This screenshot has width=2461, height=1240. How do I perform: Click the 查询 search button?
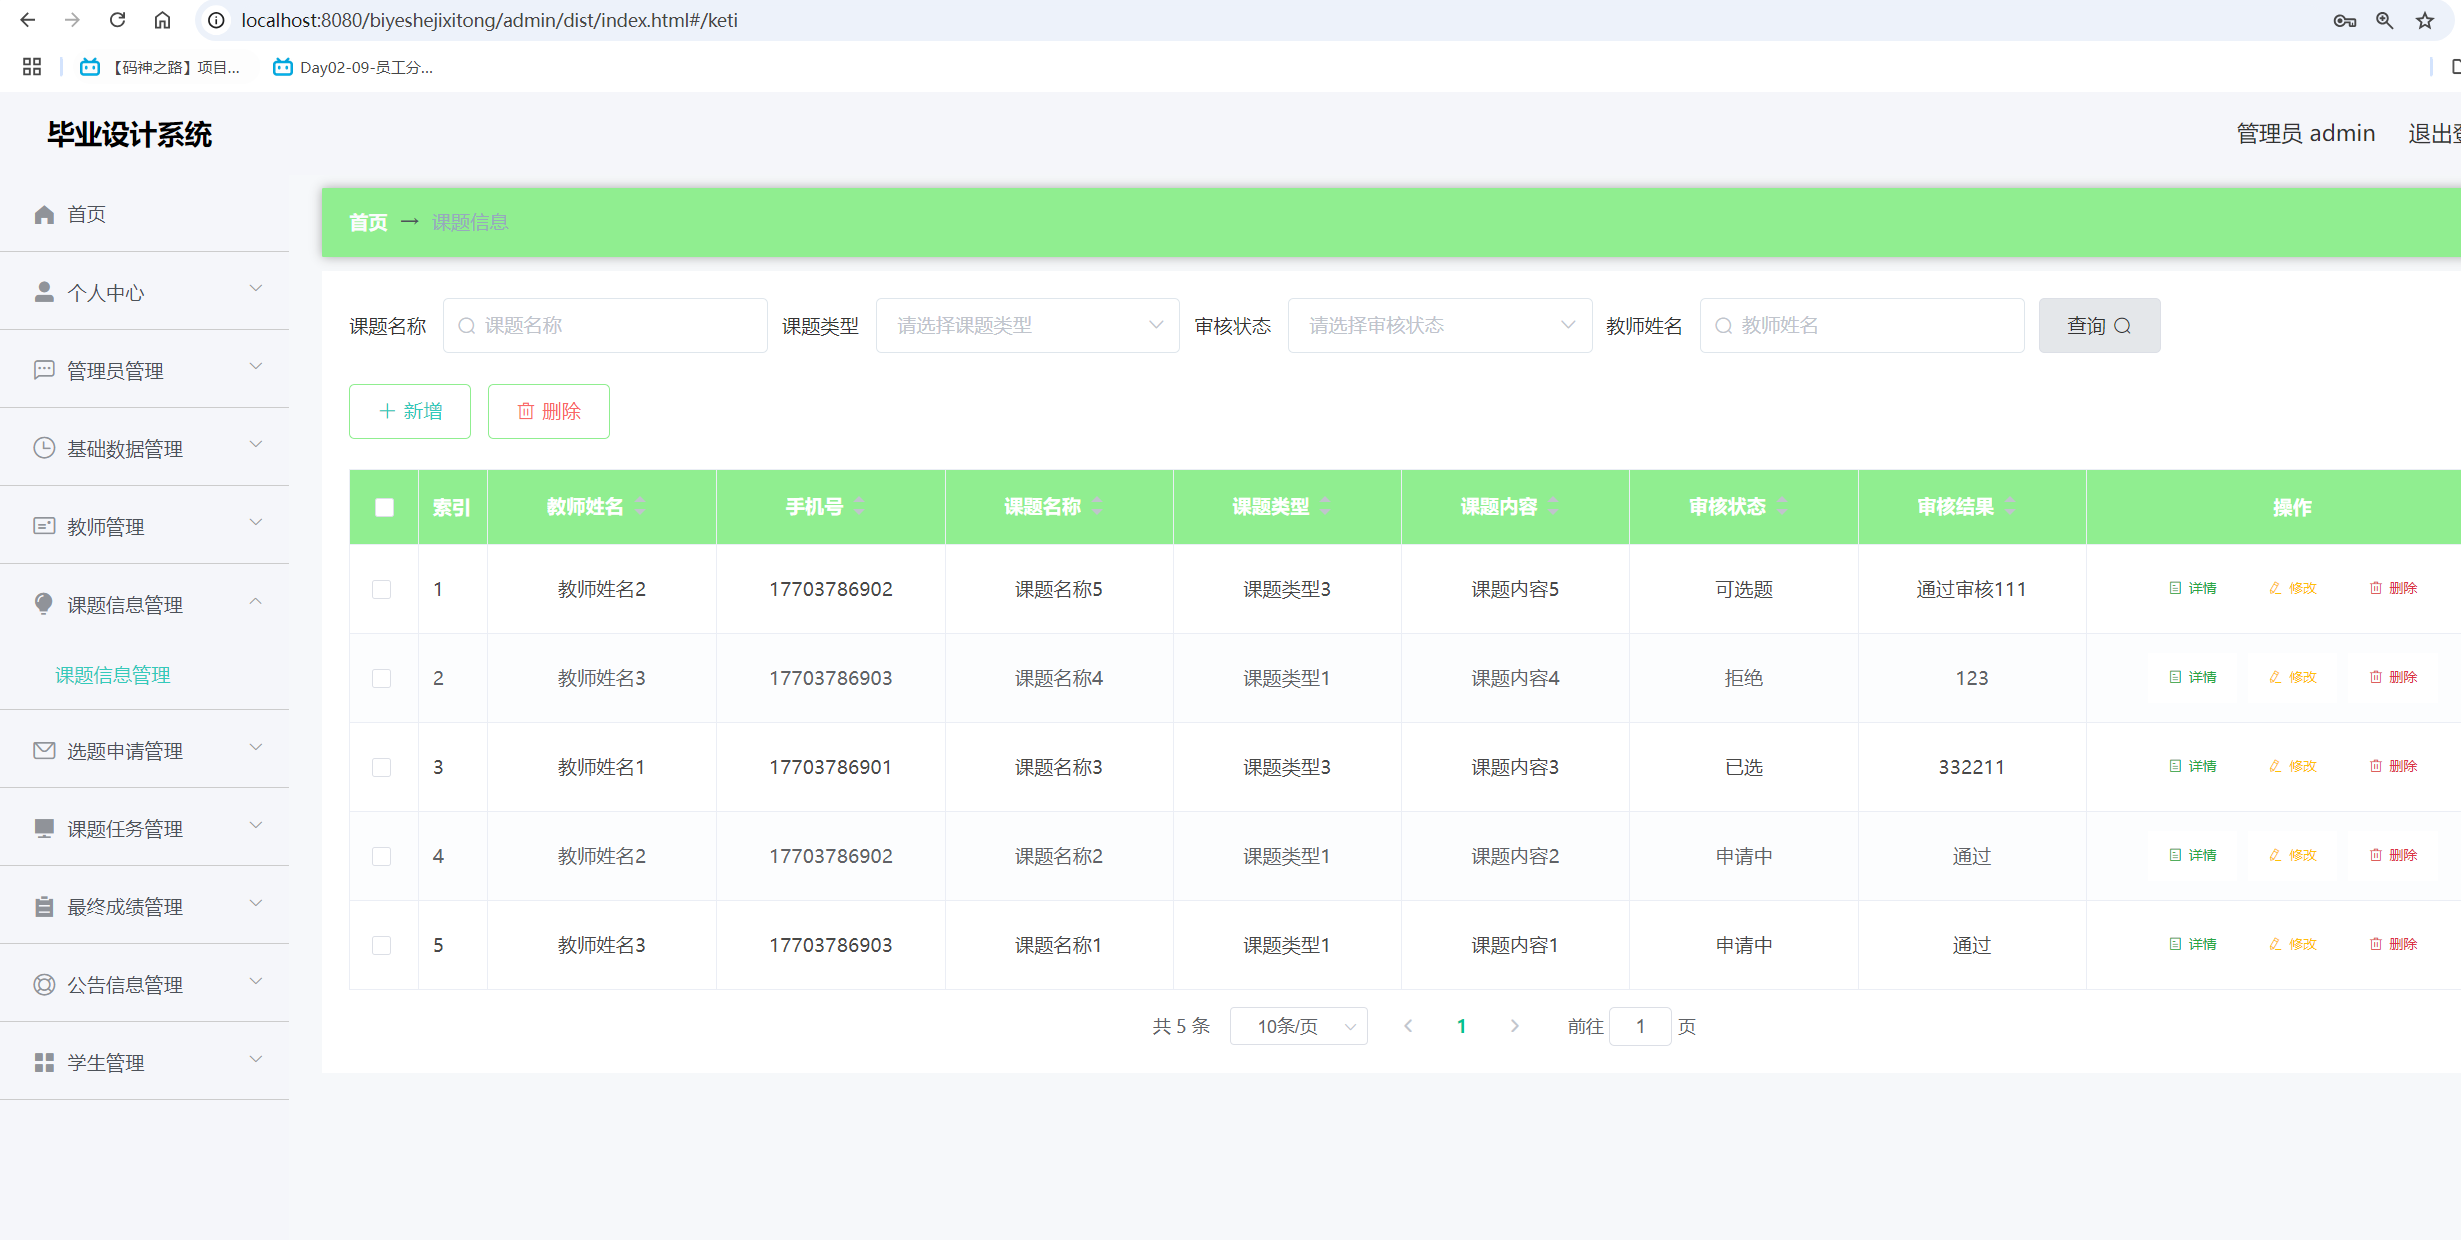[2099, 325]
